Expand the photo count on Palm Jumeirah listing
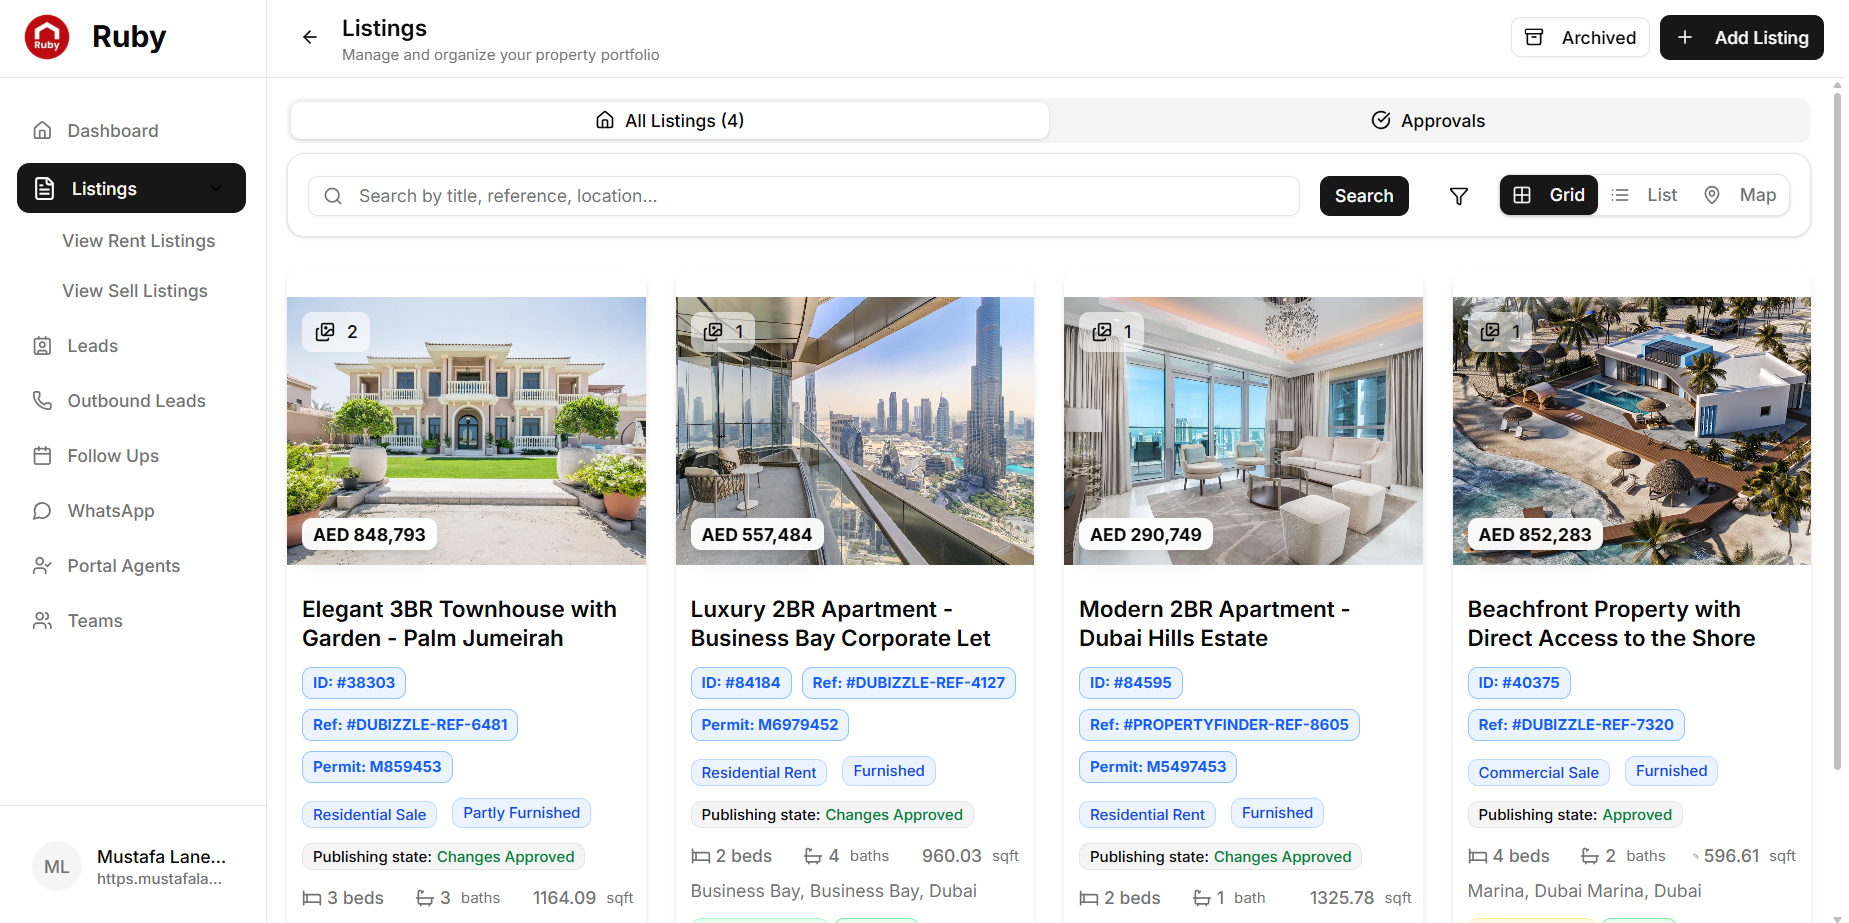 [335, 331]
